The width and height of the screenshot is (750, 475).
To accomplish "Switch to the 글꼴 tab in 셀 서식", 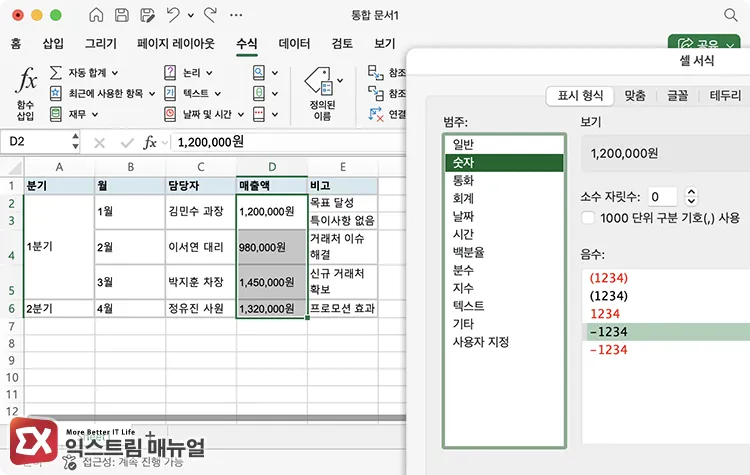I will [x=677, y=96].
